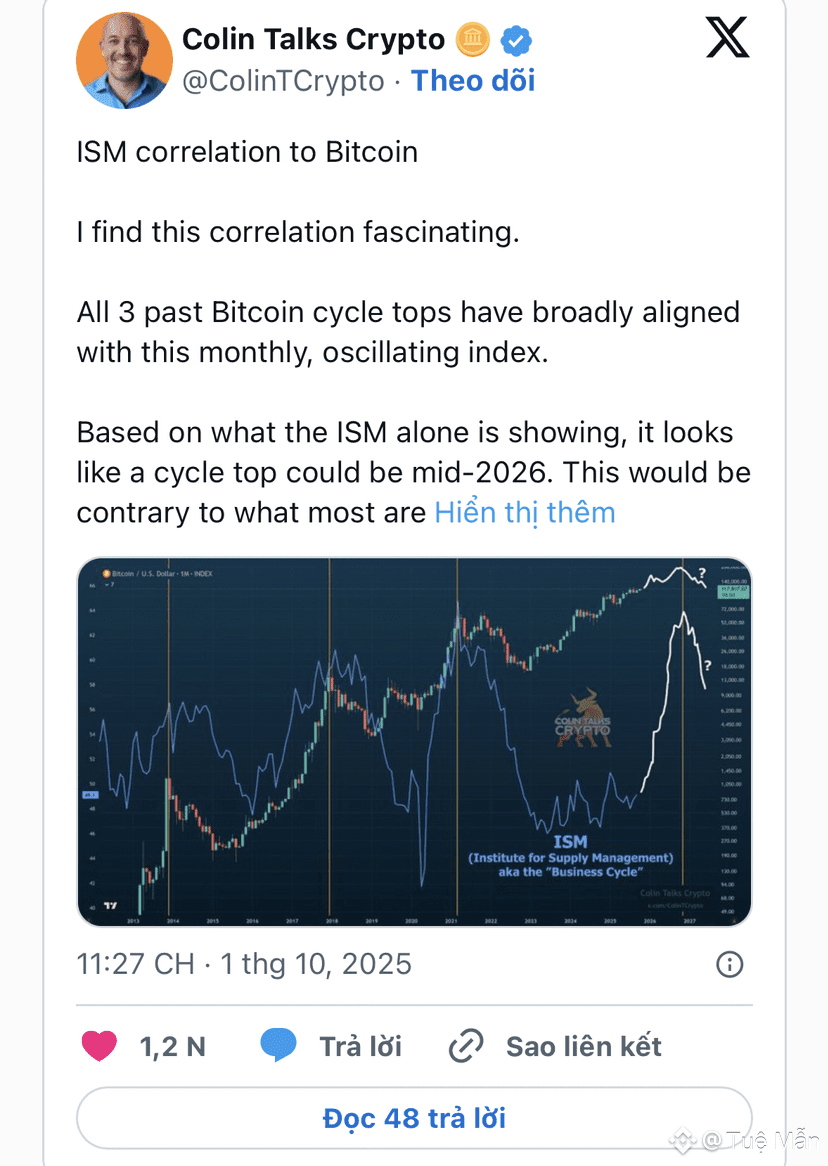828x1166 pixels.
Task: Follow the account via "Theo dõi"
Action: (x=473, y=81)
